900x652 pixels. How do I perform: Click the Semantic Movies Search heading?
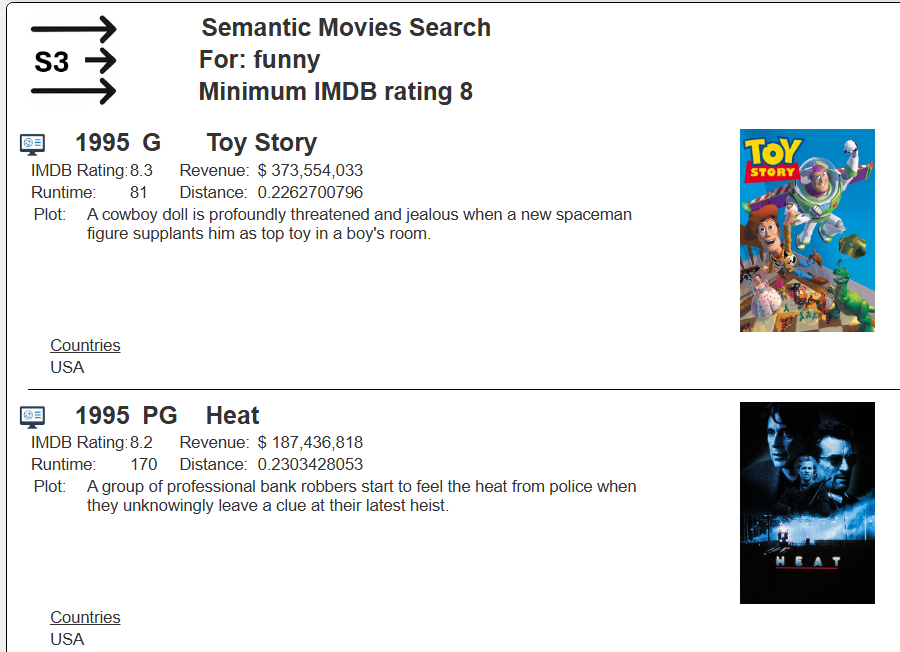tap(346, 28)
